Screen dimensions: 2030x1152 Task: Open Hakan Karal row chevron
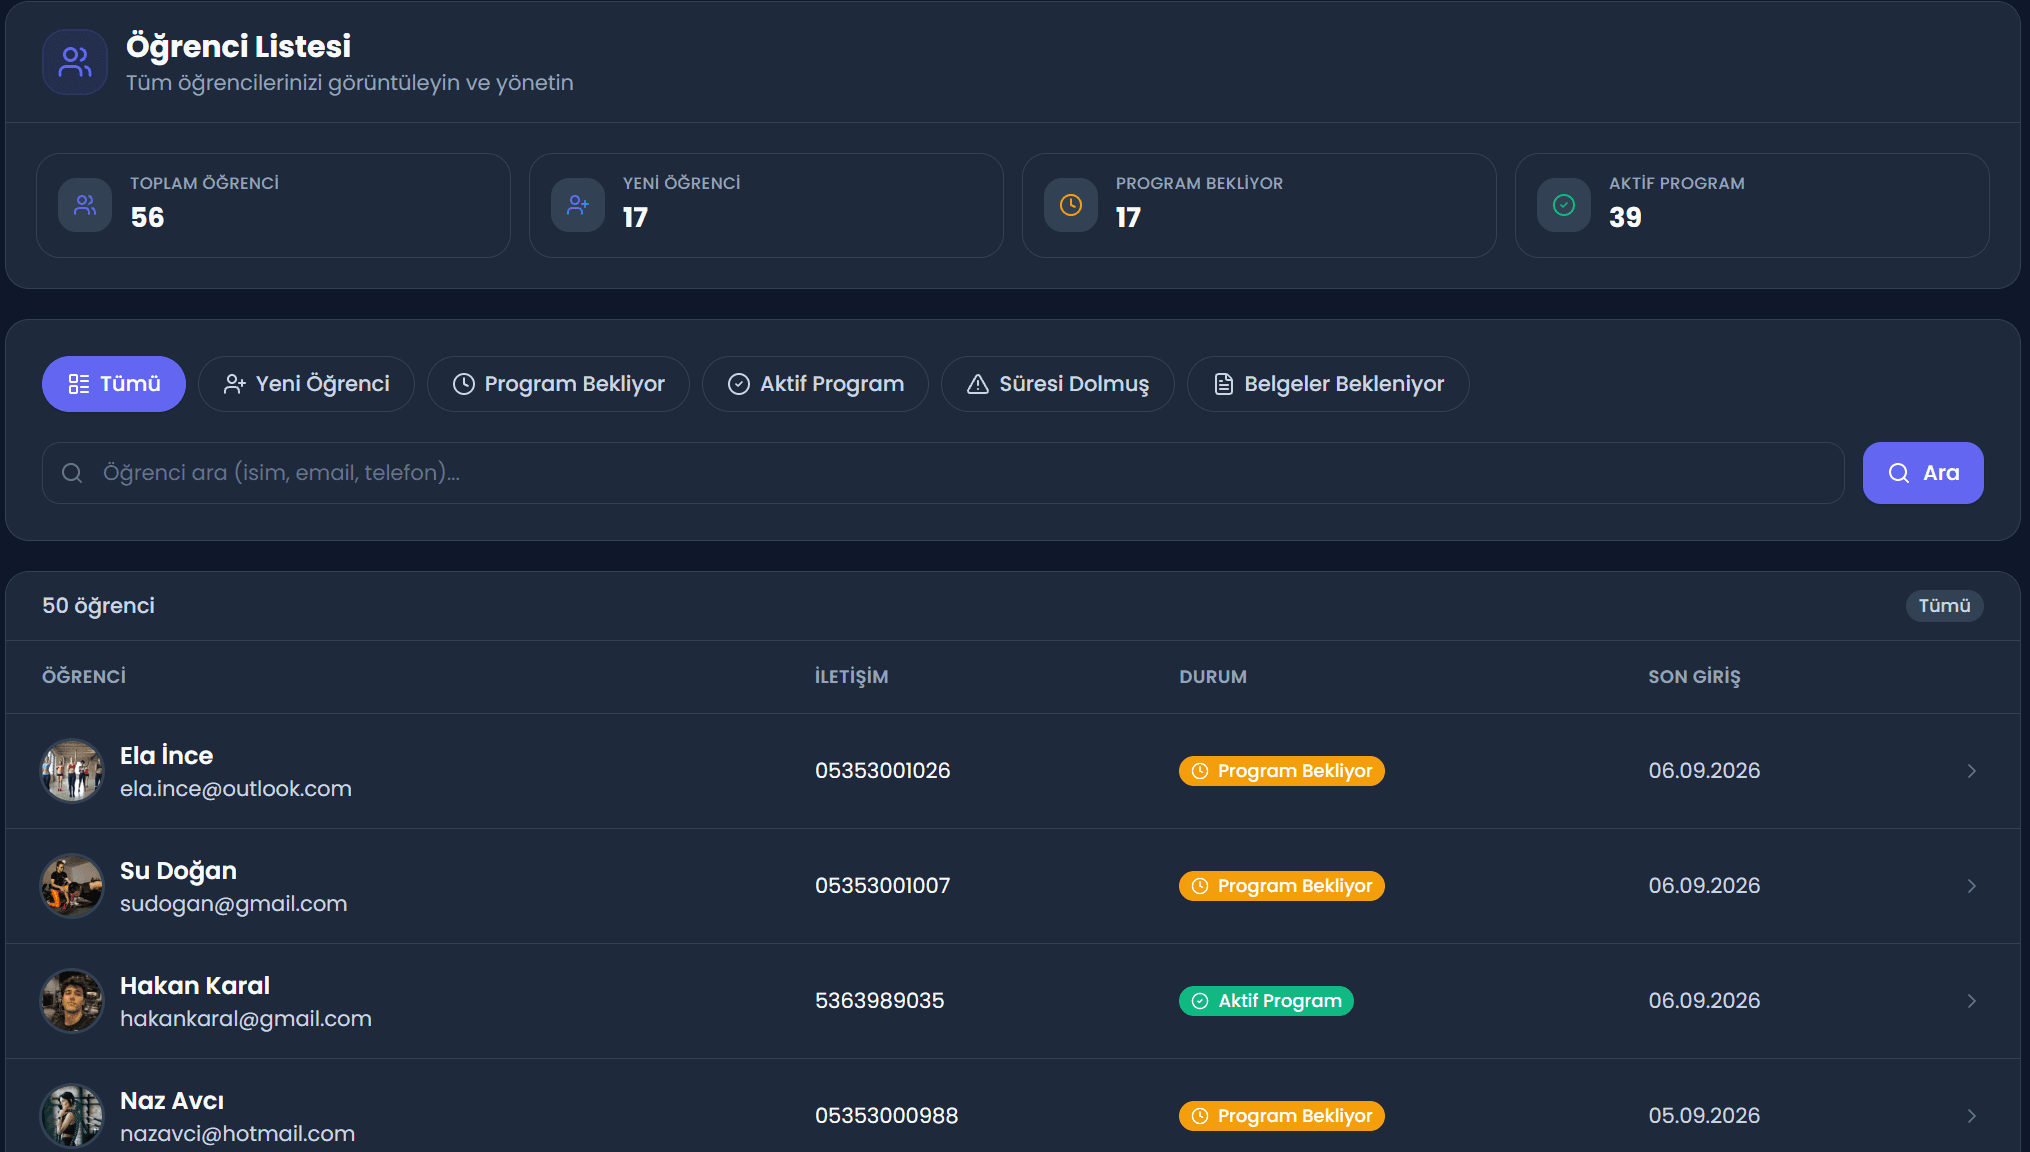1972,1001
